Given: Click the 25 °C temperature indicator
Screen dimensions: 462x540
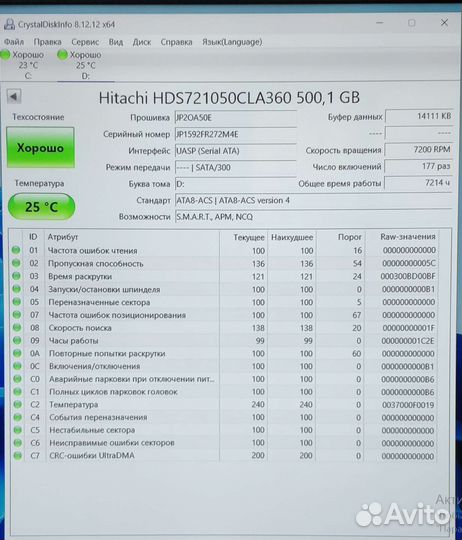Looking at the screenshot, I should click(x=41, y=207).
